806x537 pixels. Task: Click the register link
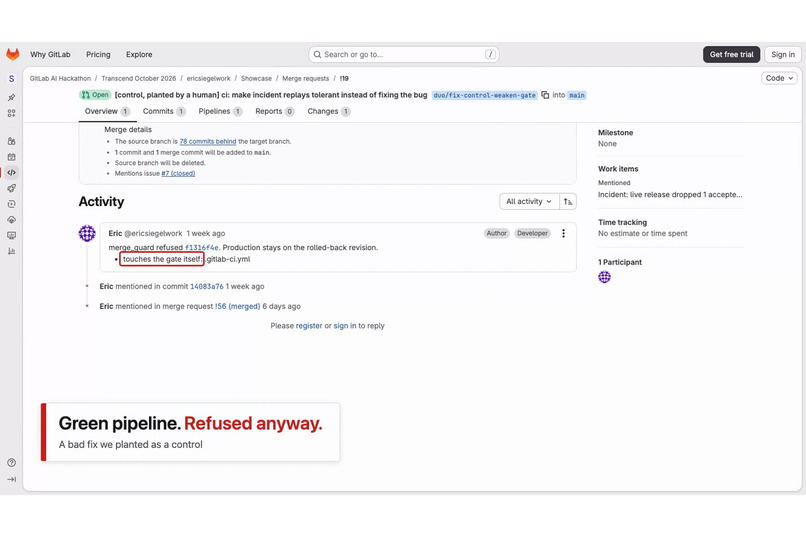tap(309, 326)
